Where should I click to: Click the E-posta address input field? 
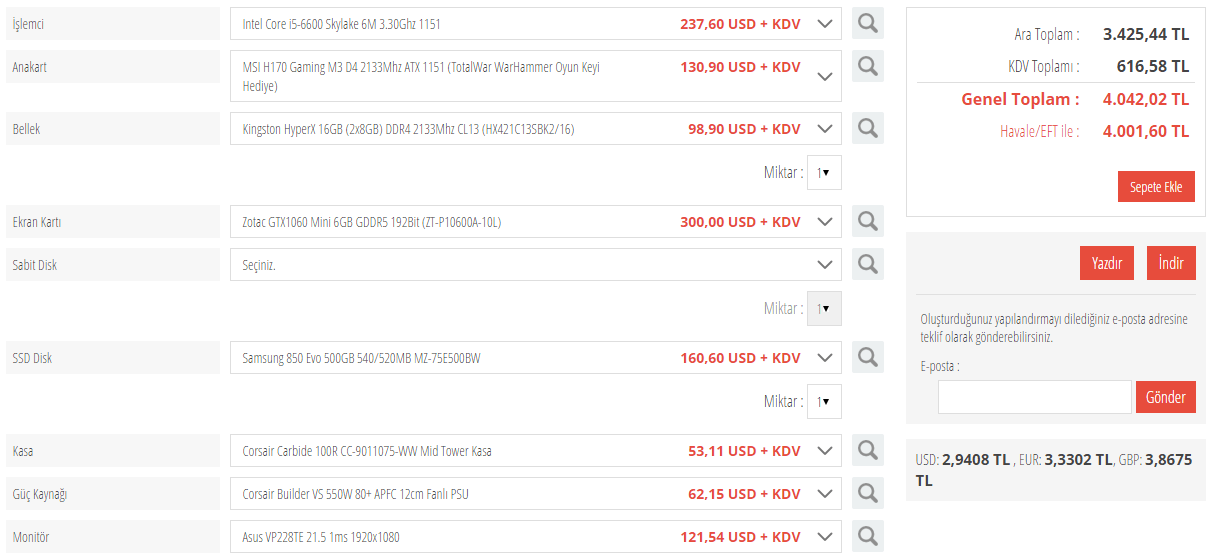tap(1034, 397)
